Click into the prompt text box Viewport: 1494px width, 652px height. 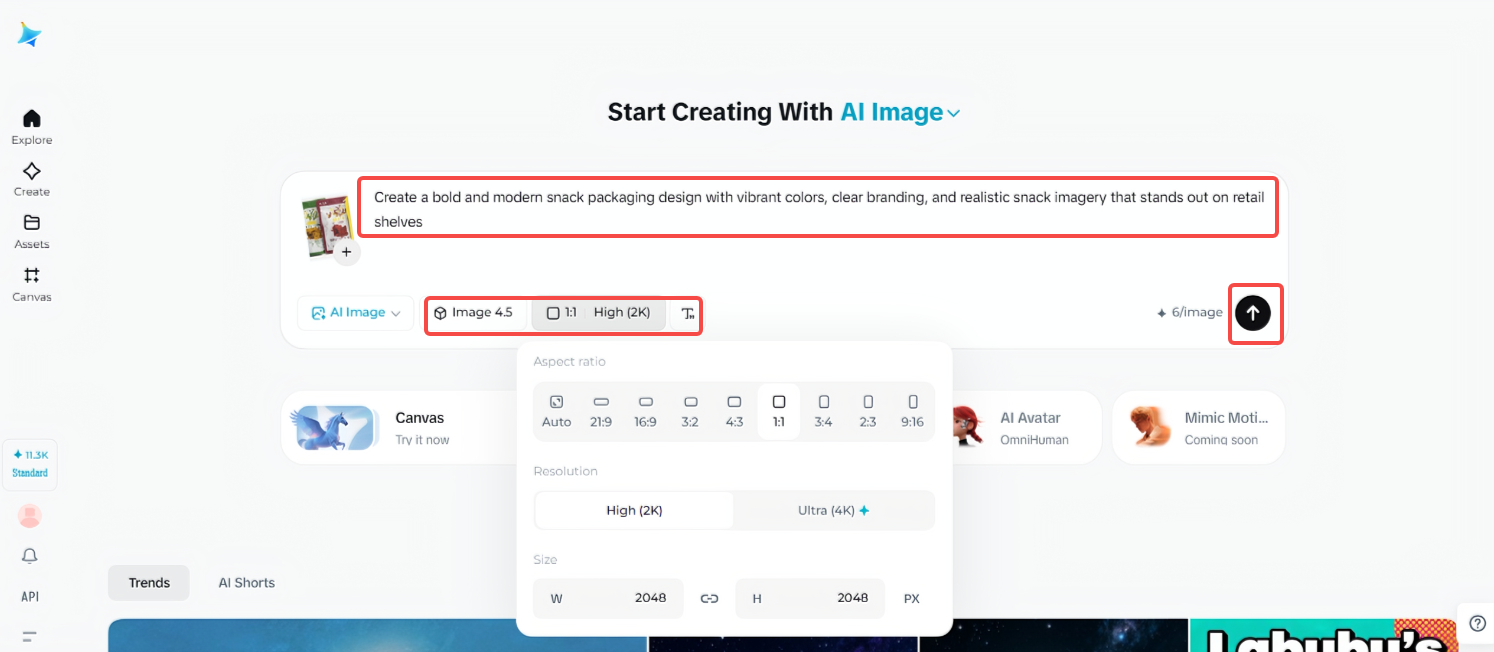[x=818, y=209]
